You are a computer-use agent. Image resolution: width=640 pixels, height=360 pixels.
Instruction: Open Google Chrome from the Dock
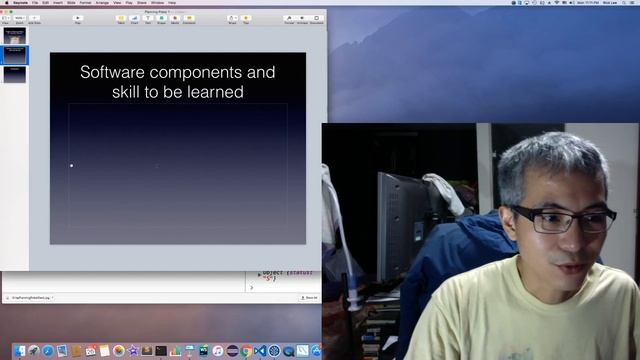tap(246, 351)
